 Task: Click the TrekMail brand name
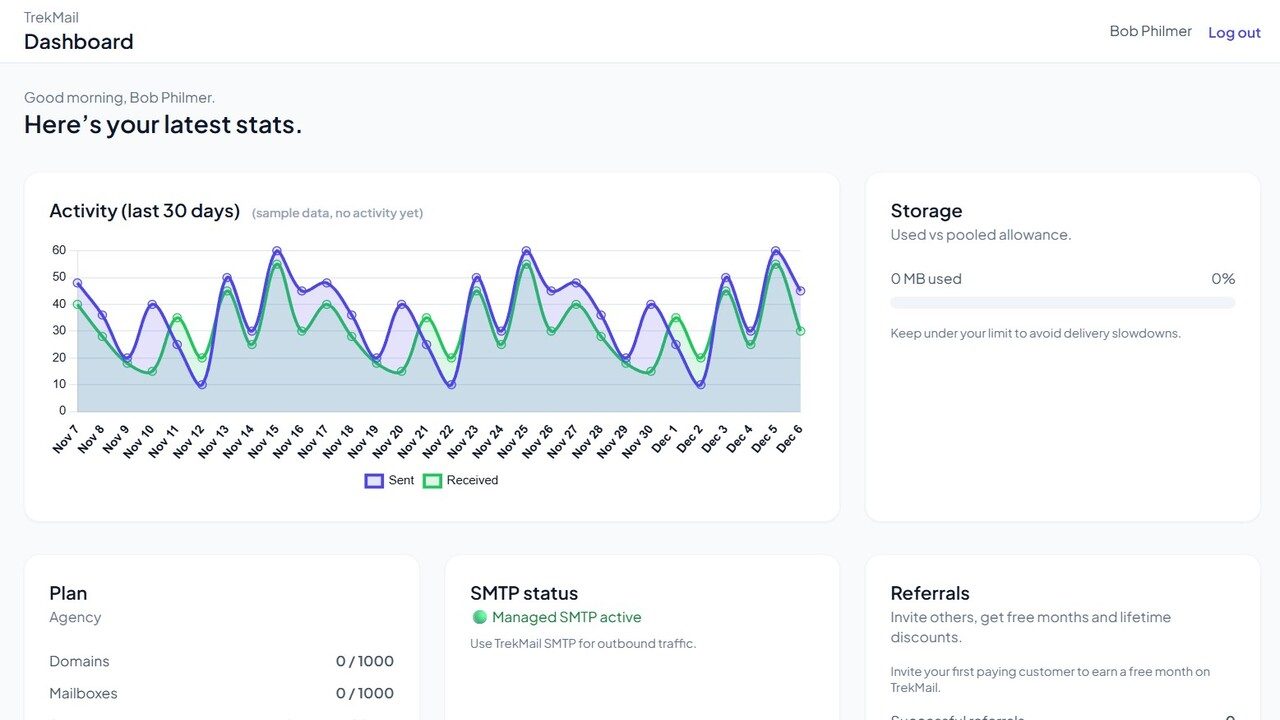tap(51, 17)
